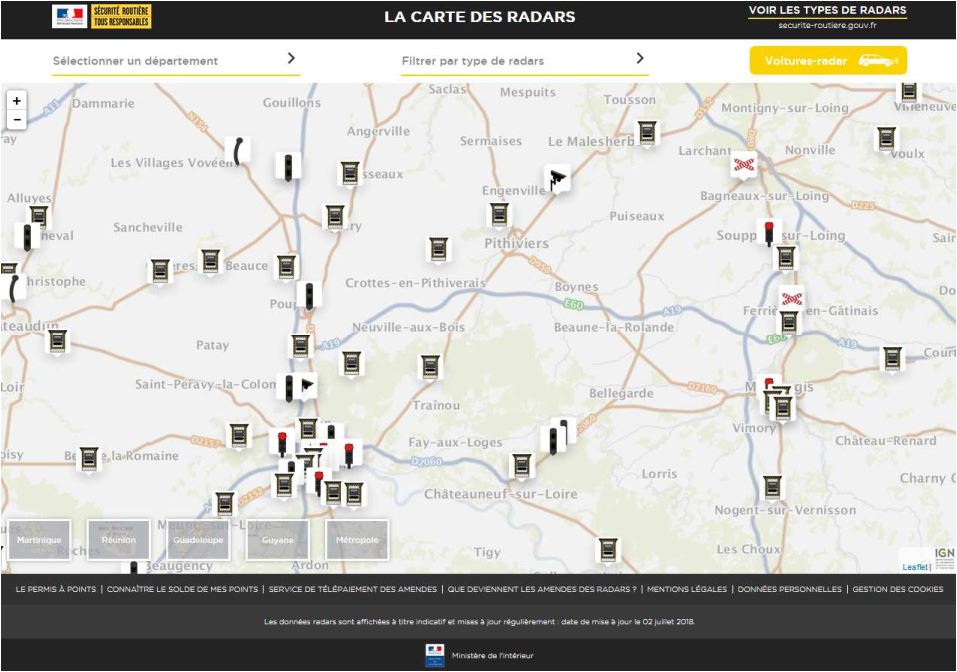This screenshot has width=957, height=672.
Task: Click the Pithiviers town label on map
Action: point(516,244)
